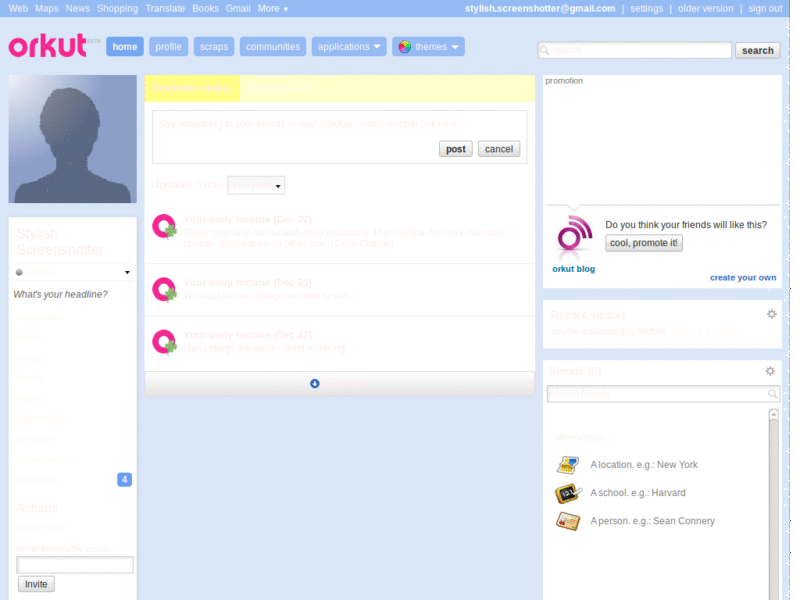Open the Dec 27 daily fortune icon

[164, 227]
